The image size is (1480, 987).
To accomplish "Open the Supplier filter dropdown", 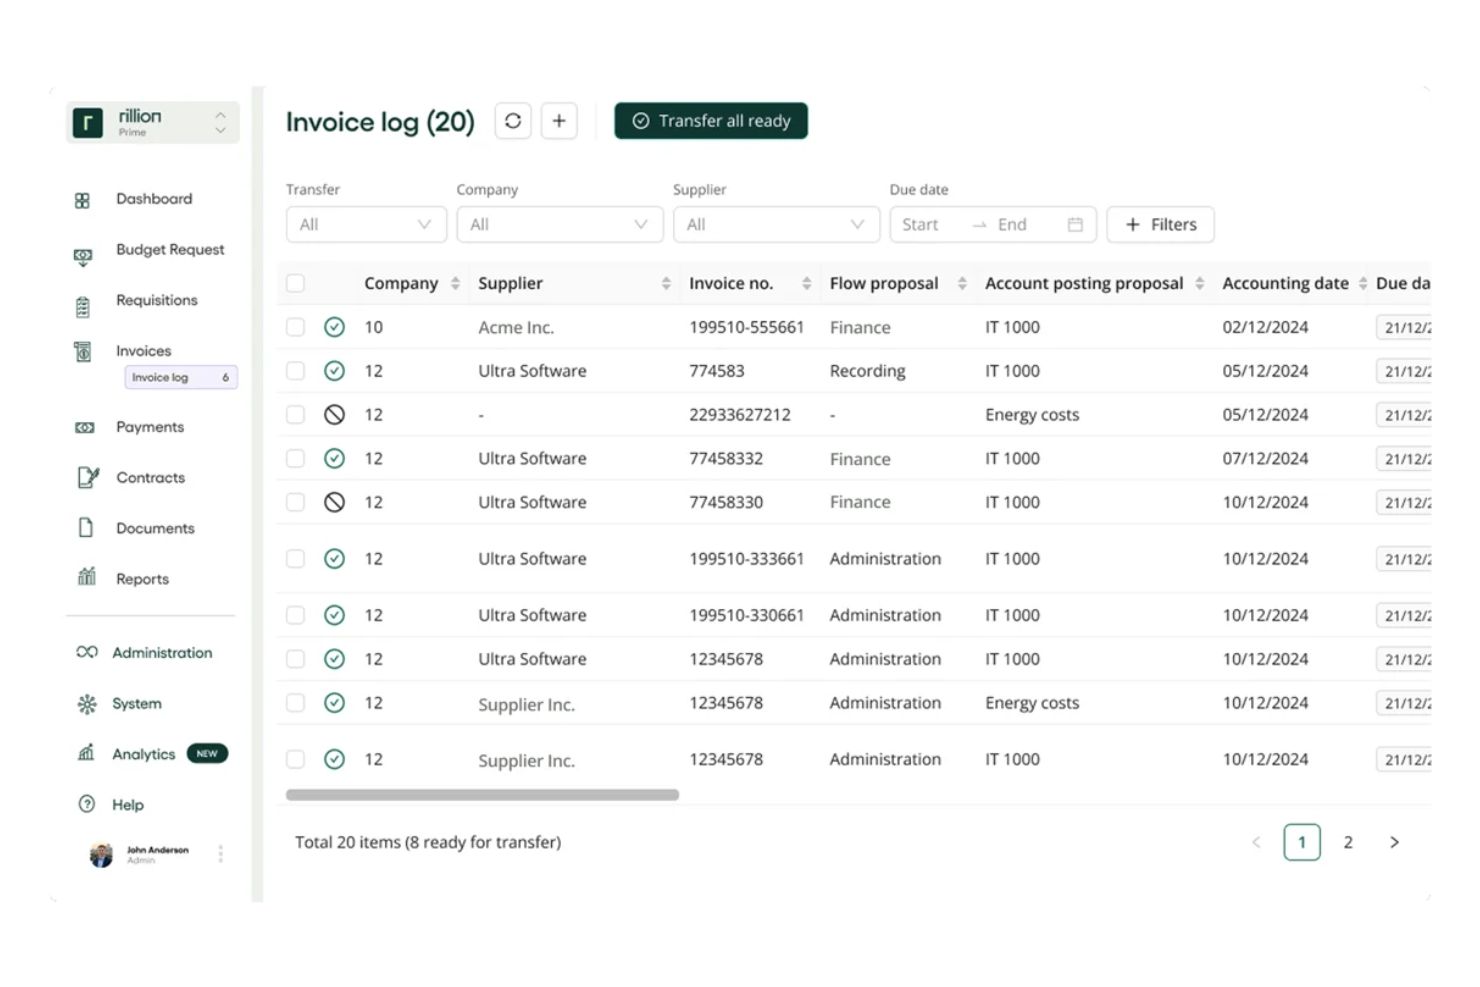I will pyautogui.click(x=776, y=224).
